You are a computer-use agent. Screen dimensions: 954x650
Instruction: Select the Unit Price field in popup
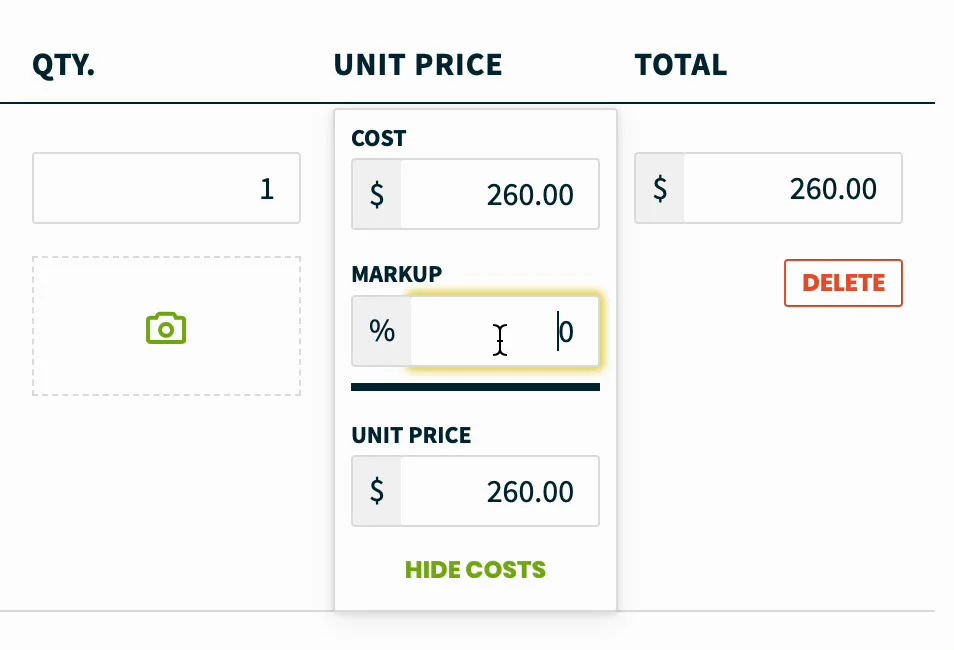tap(500, 491)
